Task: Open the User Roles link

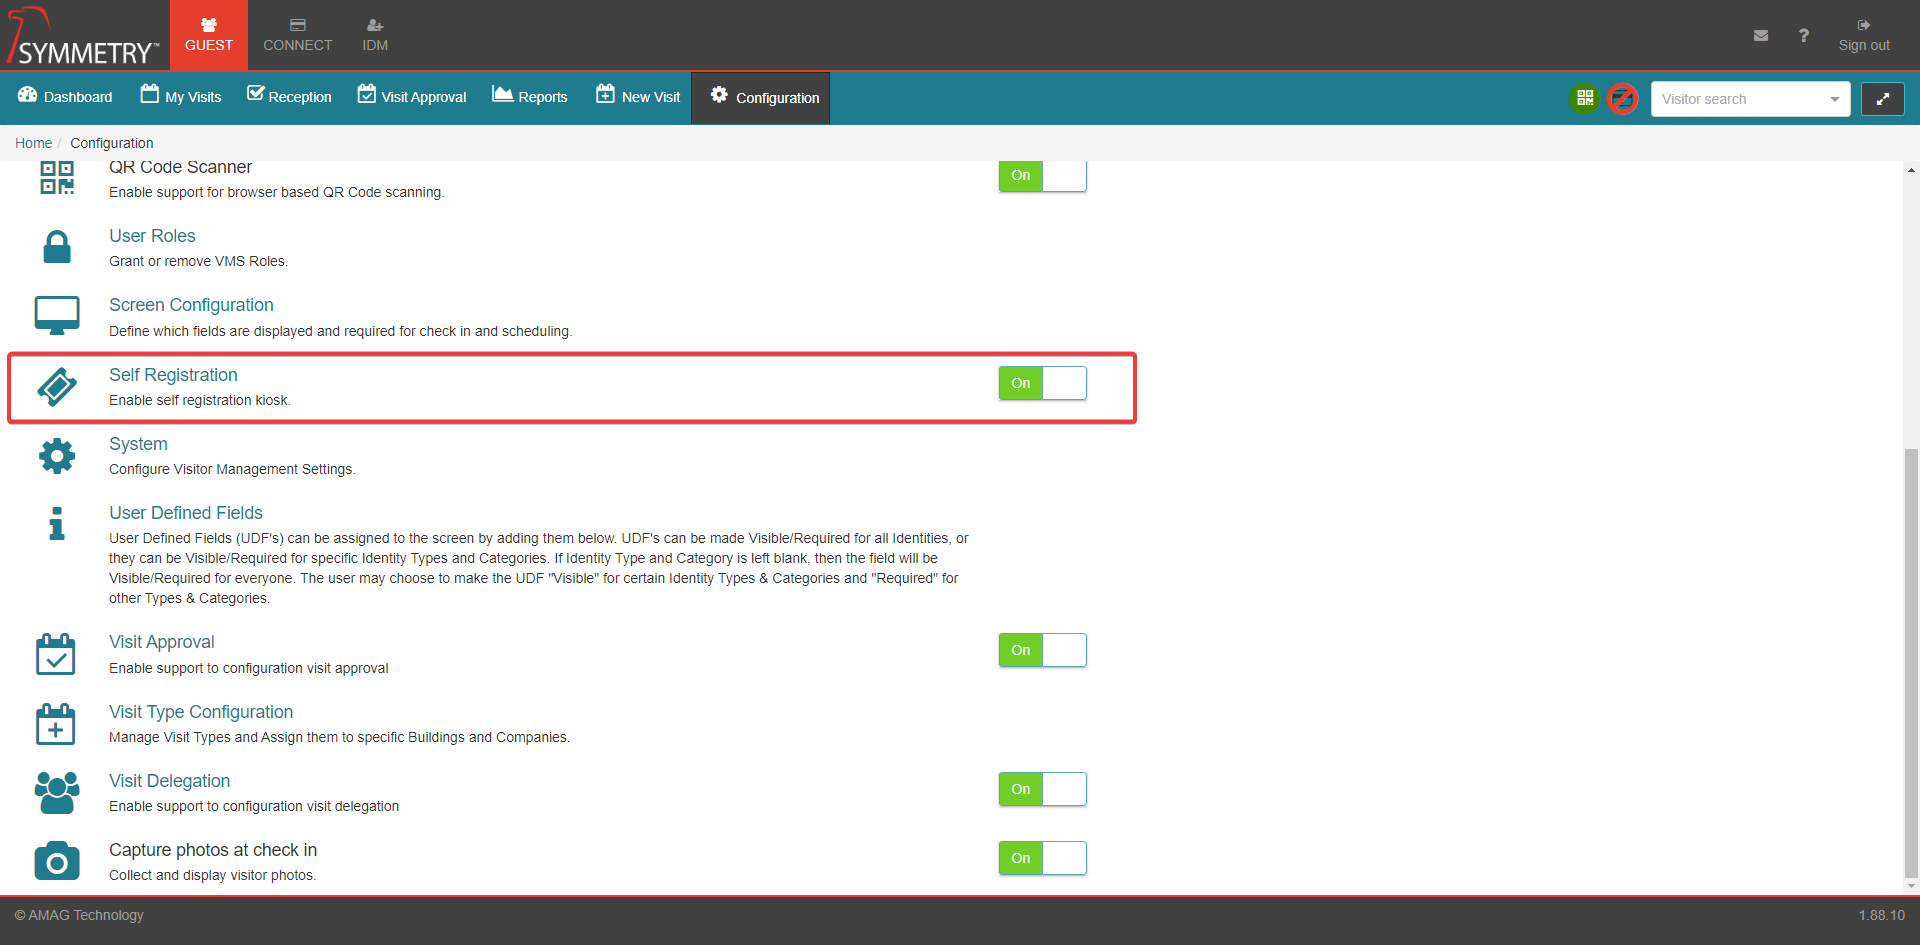Action: pyautogui.click(x=152, y=236)
